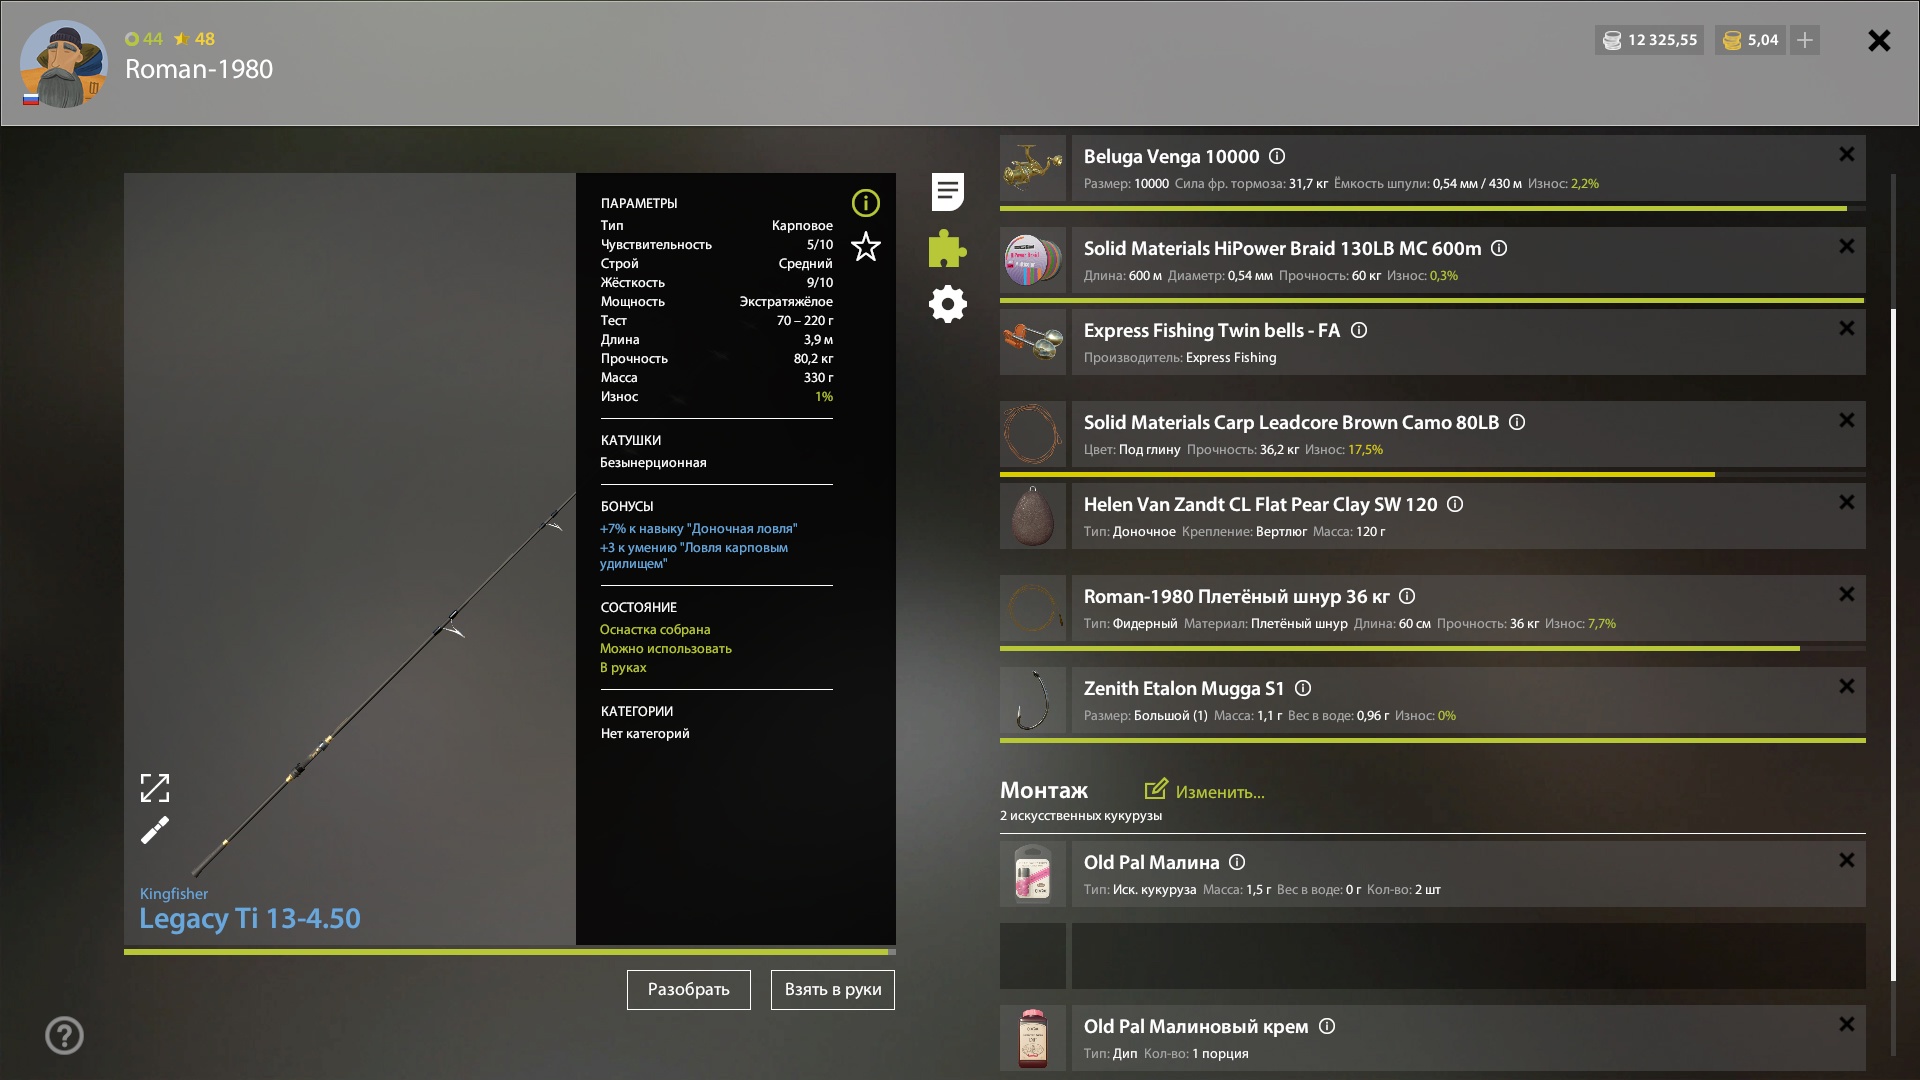The width and height of the screenshot is (1920, 1080).
Task: Expand rod preview to fullscreen
Action: click(x=155, y=788)
